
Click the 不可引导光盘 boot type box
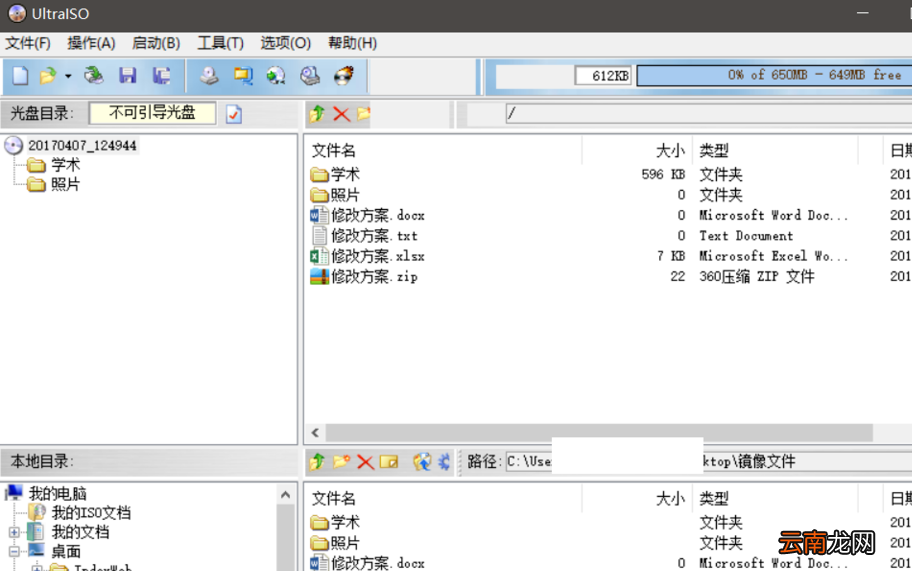(x=152, y=113)
